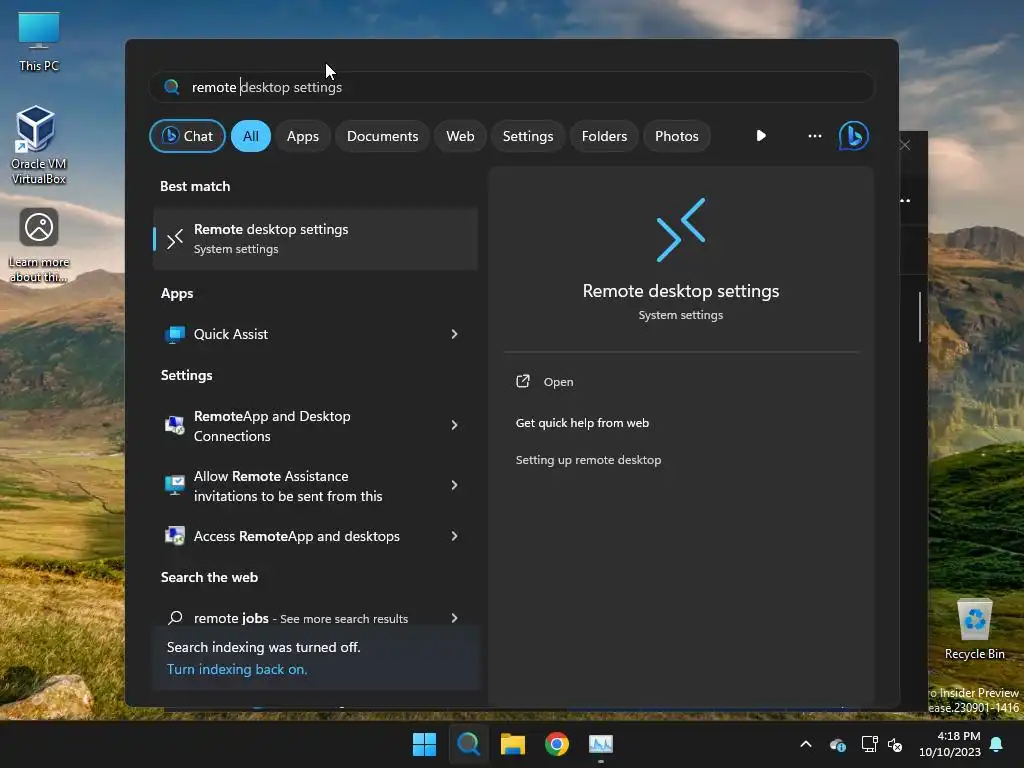Show more filters with the arrow button

[761, 136]
